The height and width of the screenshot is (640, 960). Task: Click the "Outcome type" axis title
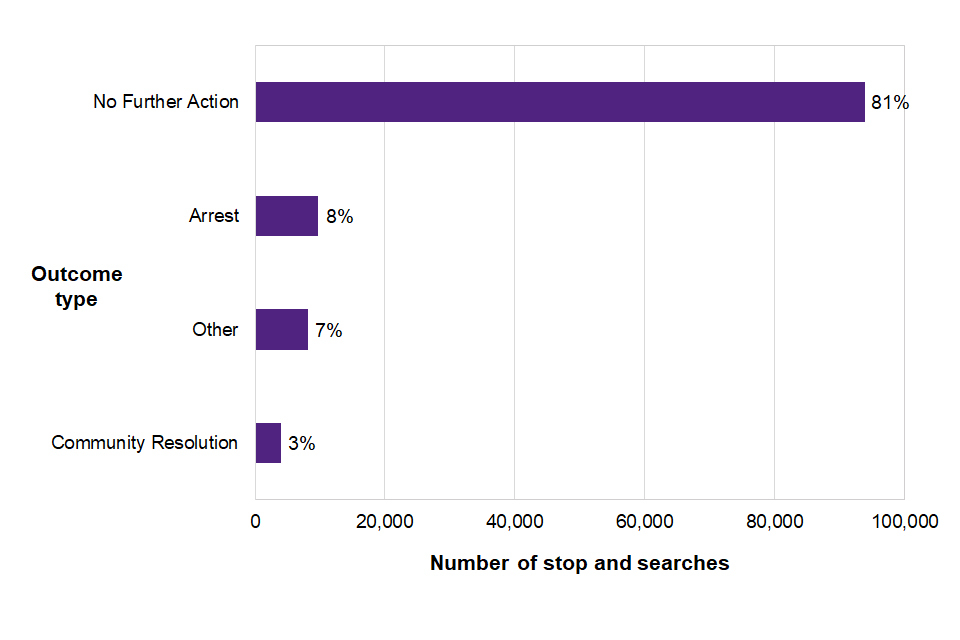[x=77, y=286]
